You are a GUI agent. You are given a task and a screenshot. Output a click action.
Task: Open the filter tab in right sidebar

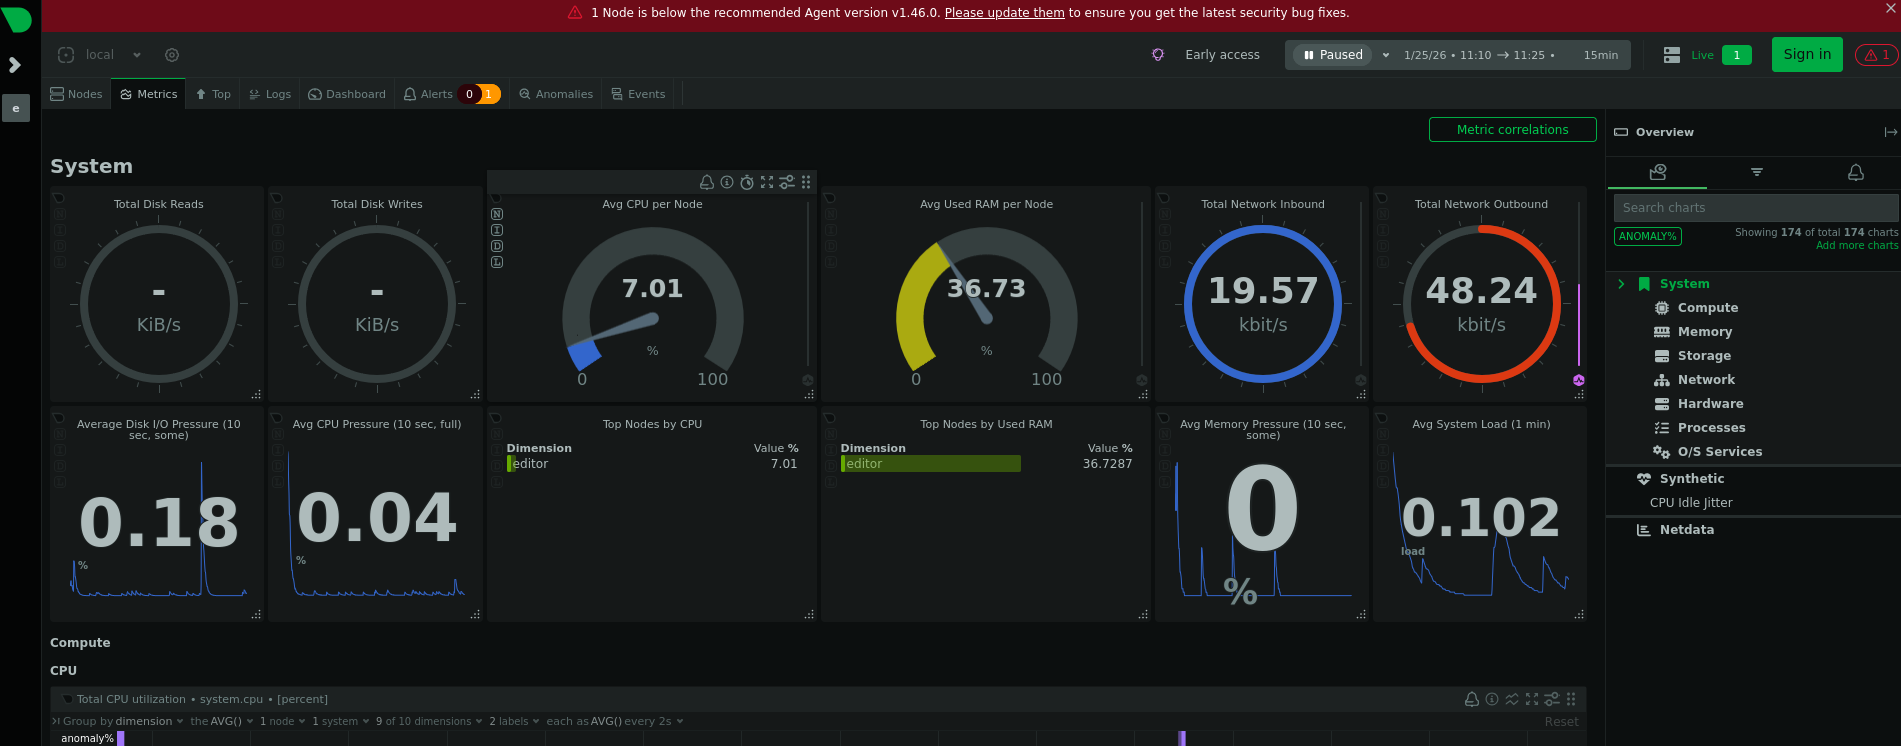click(1756, 173)
